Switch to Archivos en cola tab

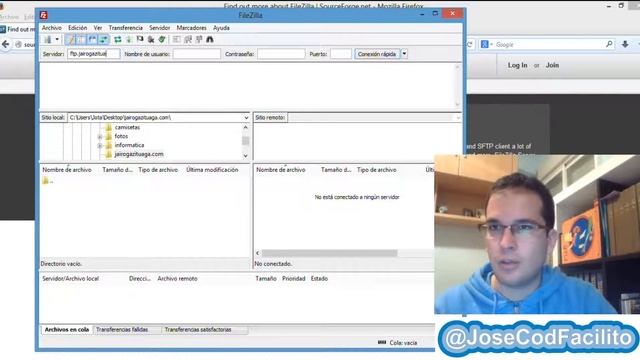67,329
